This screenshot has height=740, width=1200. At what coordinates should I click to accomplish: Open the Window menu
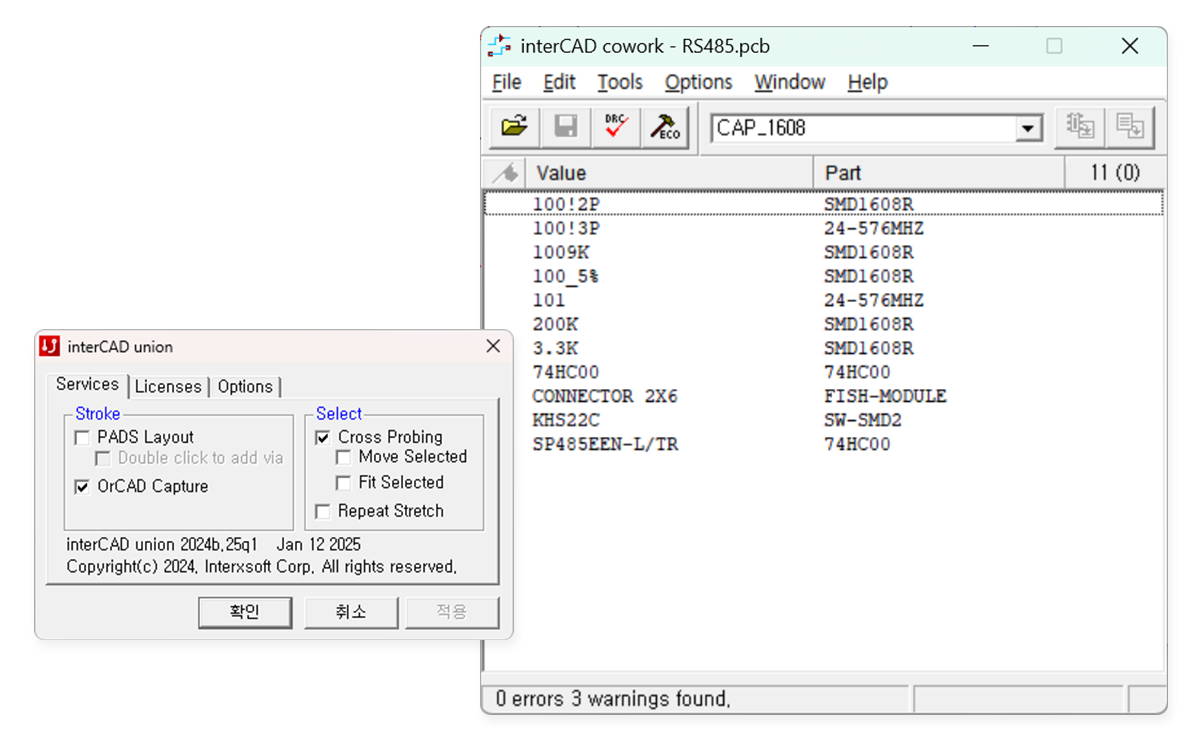790,82
